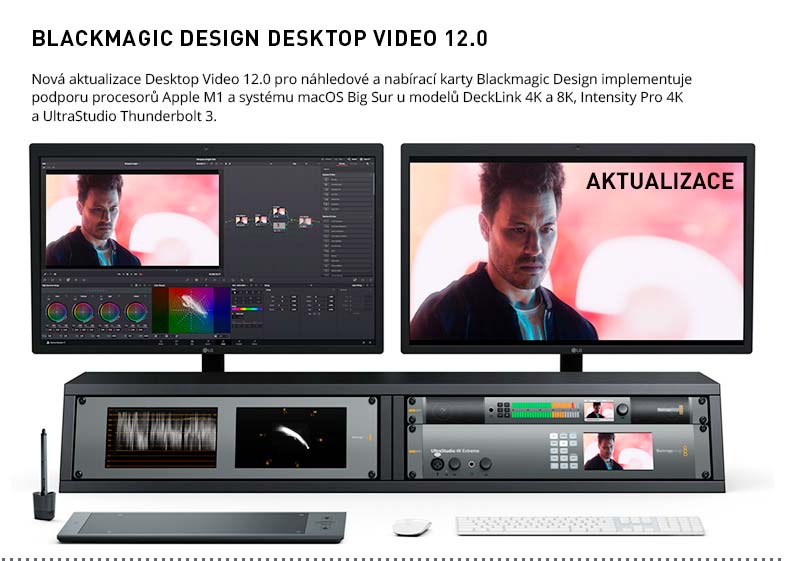Click the paragraph about Apple M1 support
785x561 pixels.
point(361,98)
